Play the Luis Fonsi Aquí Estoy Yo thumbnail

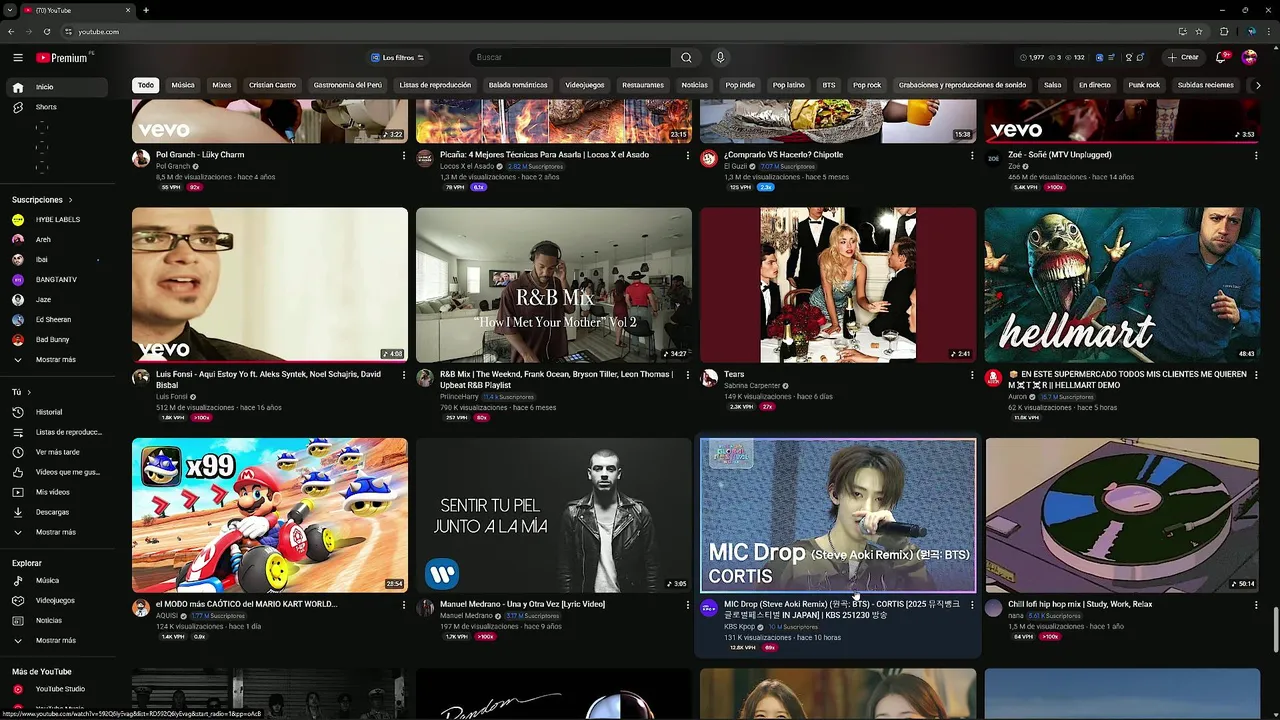click(270, 285)
